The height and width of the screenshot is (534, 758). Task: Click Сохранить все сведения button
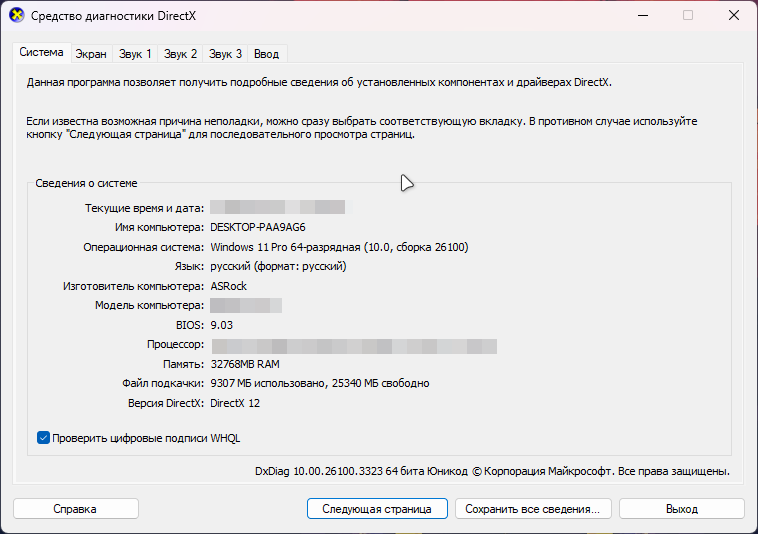point(533,509)
